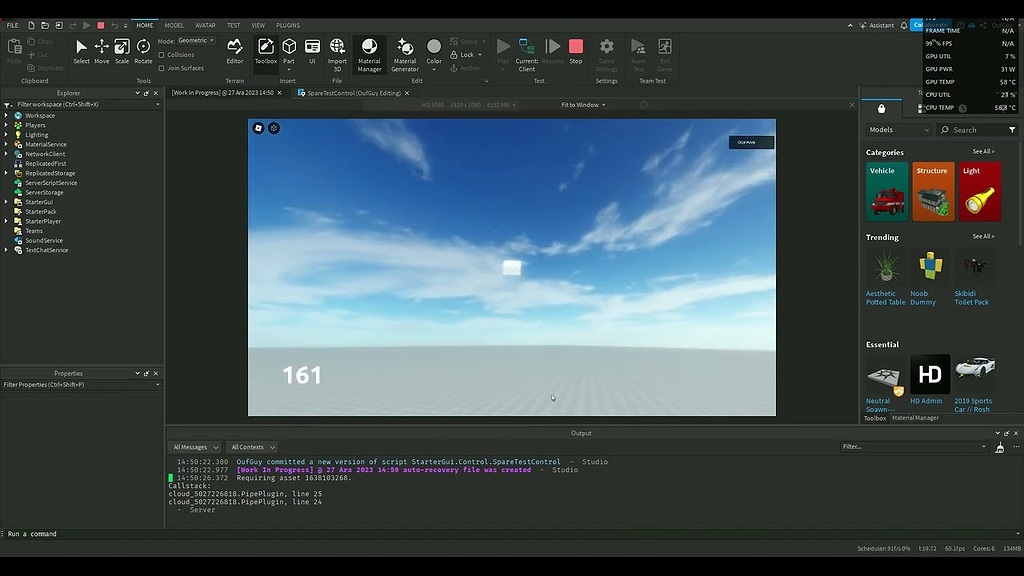Select the Noob Dummy model
1024x576 pixels.
(929, 278)
